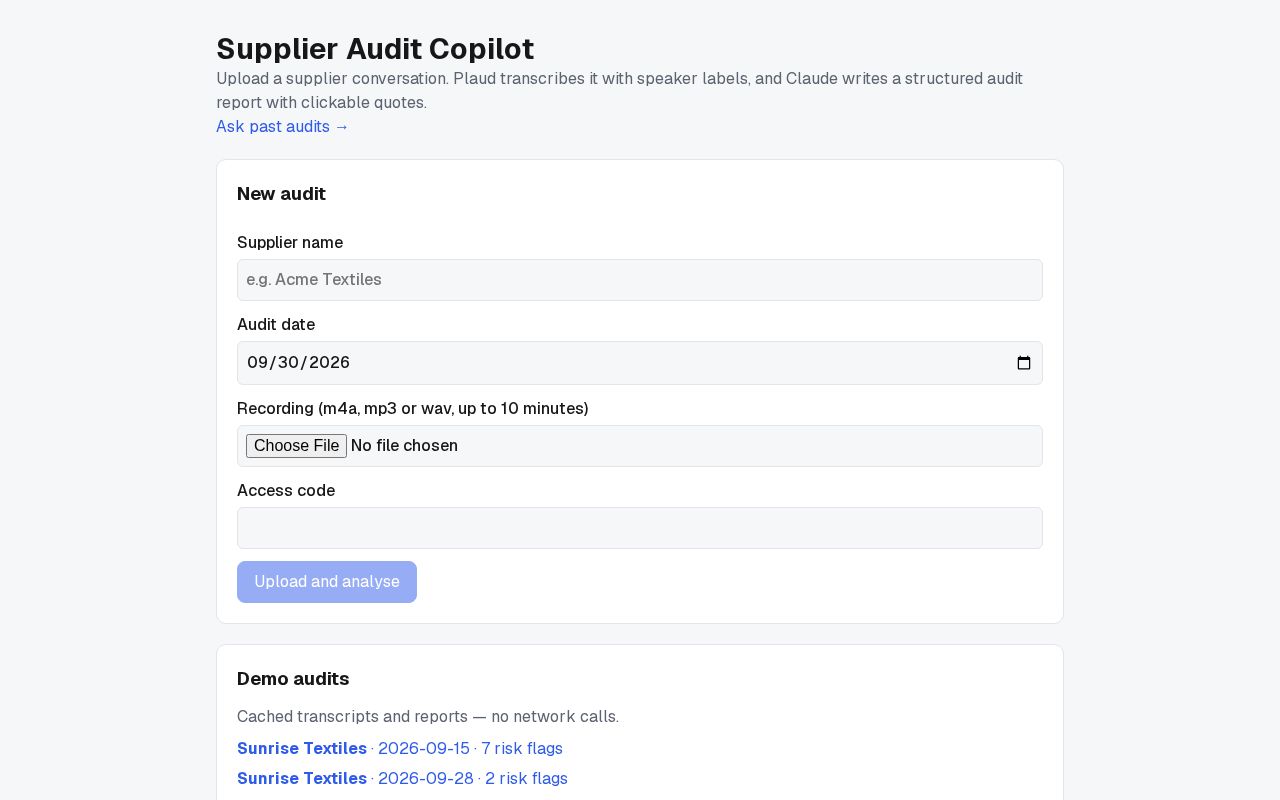The image size is (1280, 800).
Task: Open the audit date calendar picker icon
Action: 1024,363
